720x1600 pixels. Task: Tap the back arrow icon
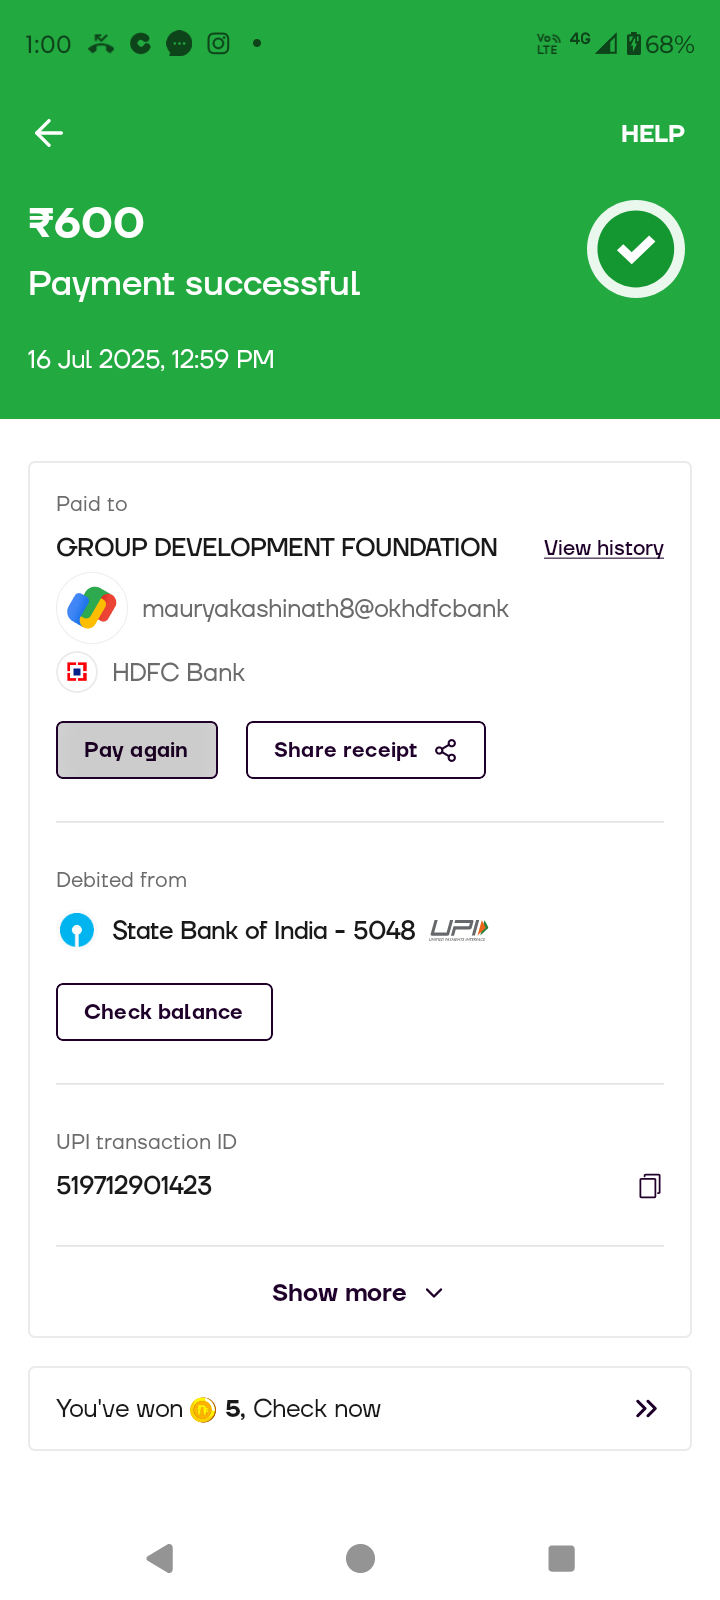tap(48, 133)
